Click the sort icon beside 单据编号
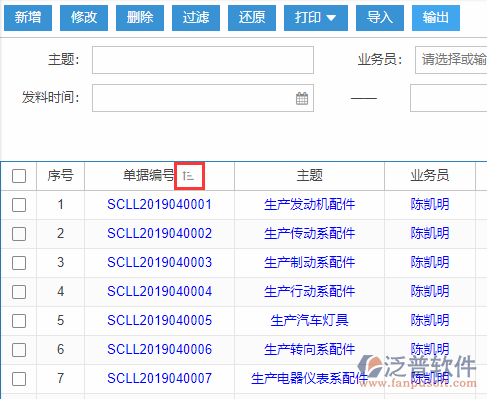Screen dimensions: 487x399 pos(188,176)
